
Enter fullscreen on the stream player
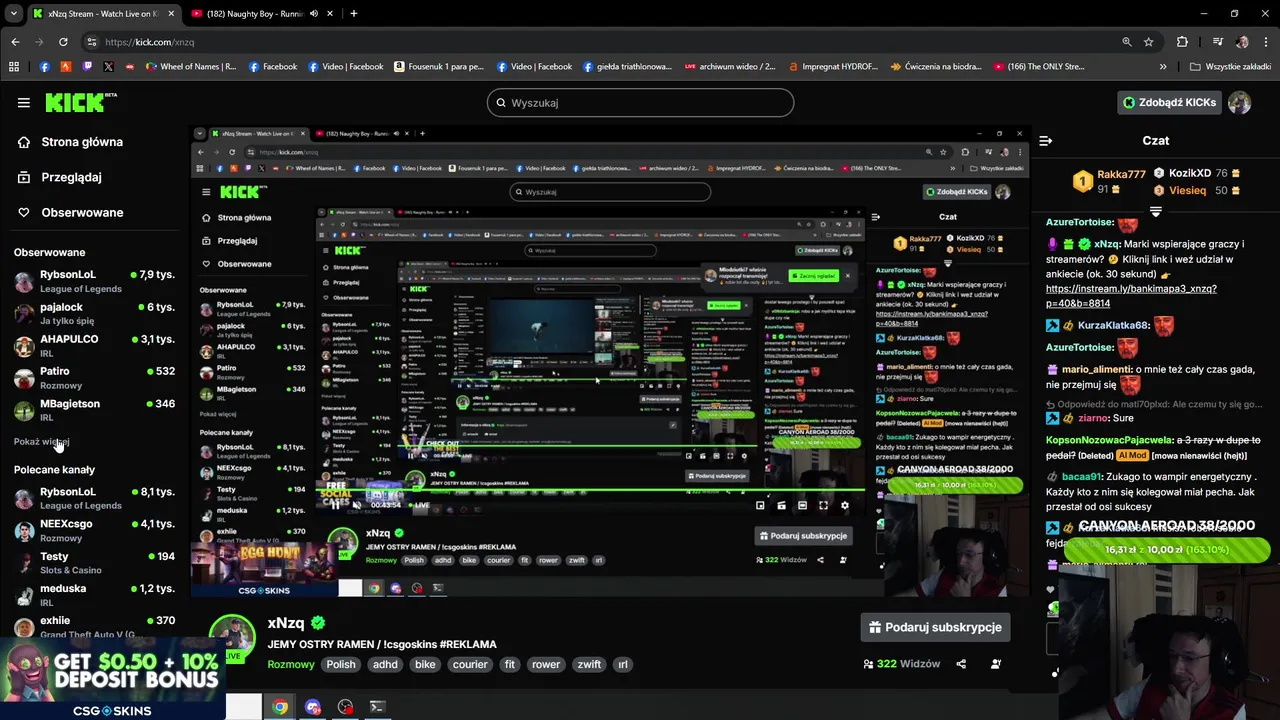(823, 505)
